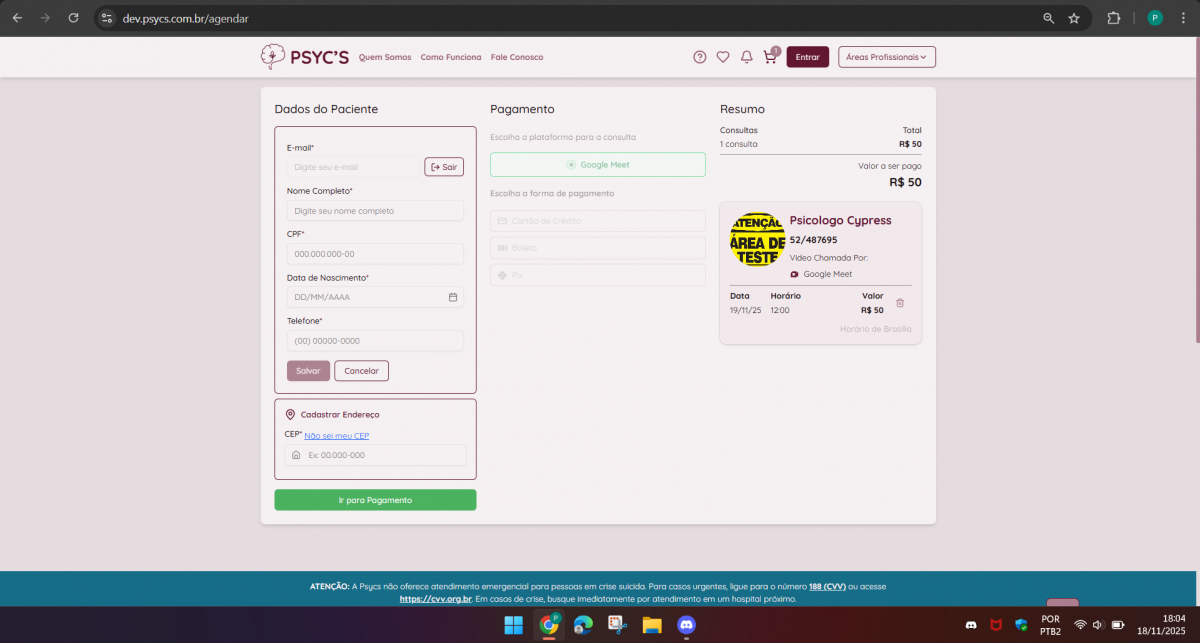Click the help question mark icon
Screen dimensions: 1200x643
700,57
